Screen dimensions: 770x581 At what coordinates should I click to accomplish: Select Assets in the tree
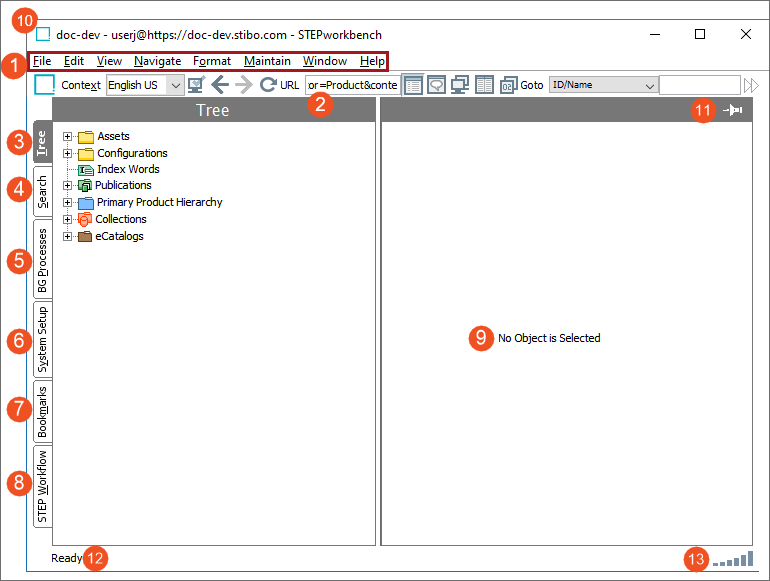coord(113,136)
